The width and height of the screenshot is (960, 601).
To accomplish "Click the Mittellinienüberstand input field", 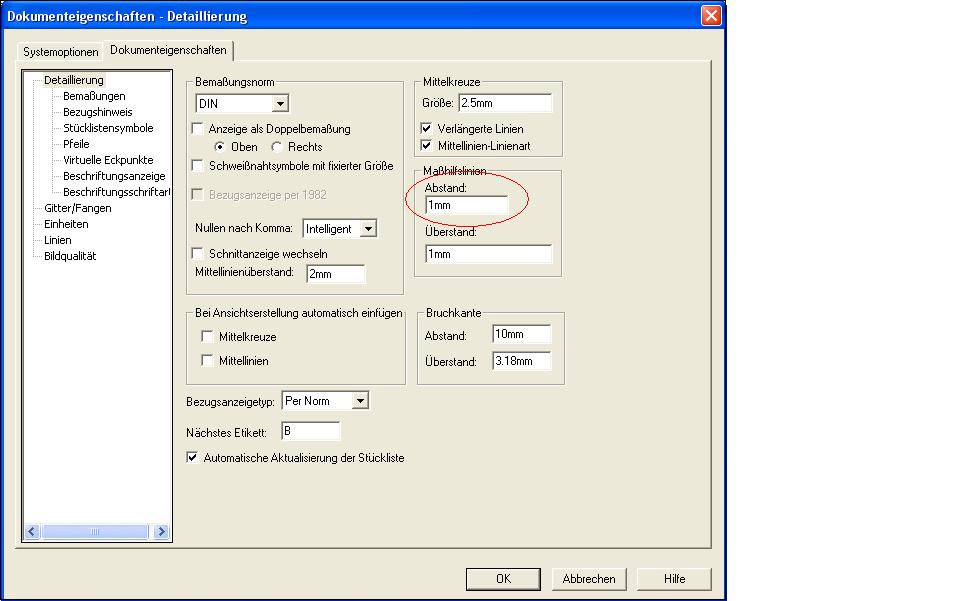I will (x=336, y=274).
